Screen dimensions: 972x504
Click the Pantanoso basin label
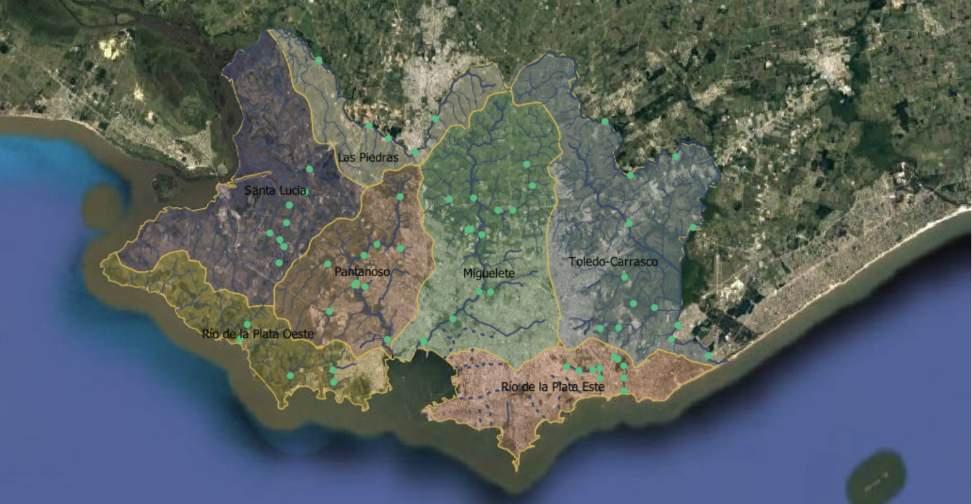point(362,272)
